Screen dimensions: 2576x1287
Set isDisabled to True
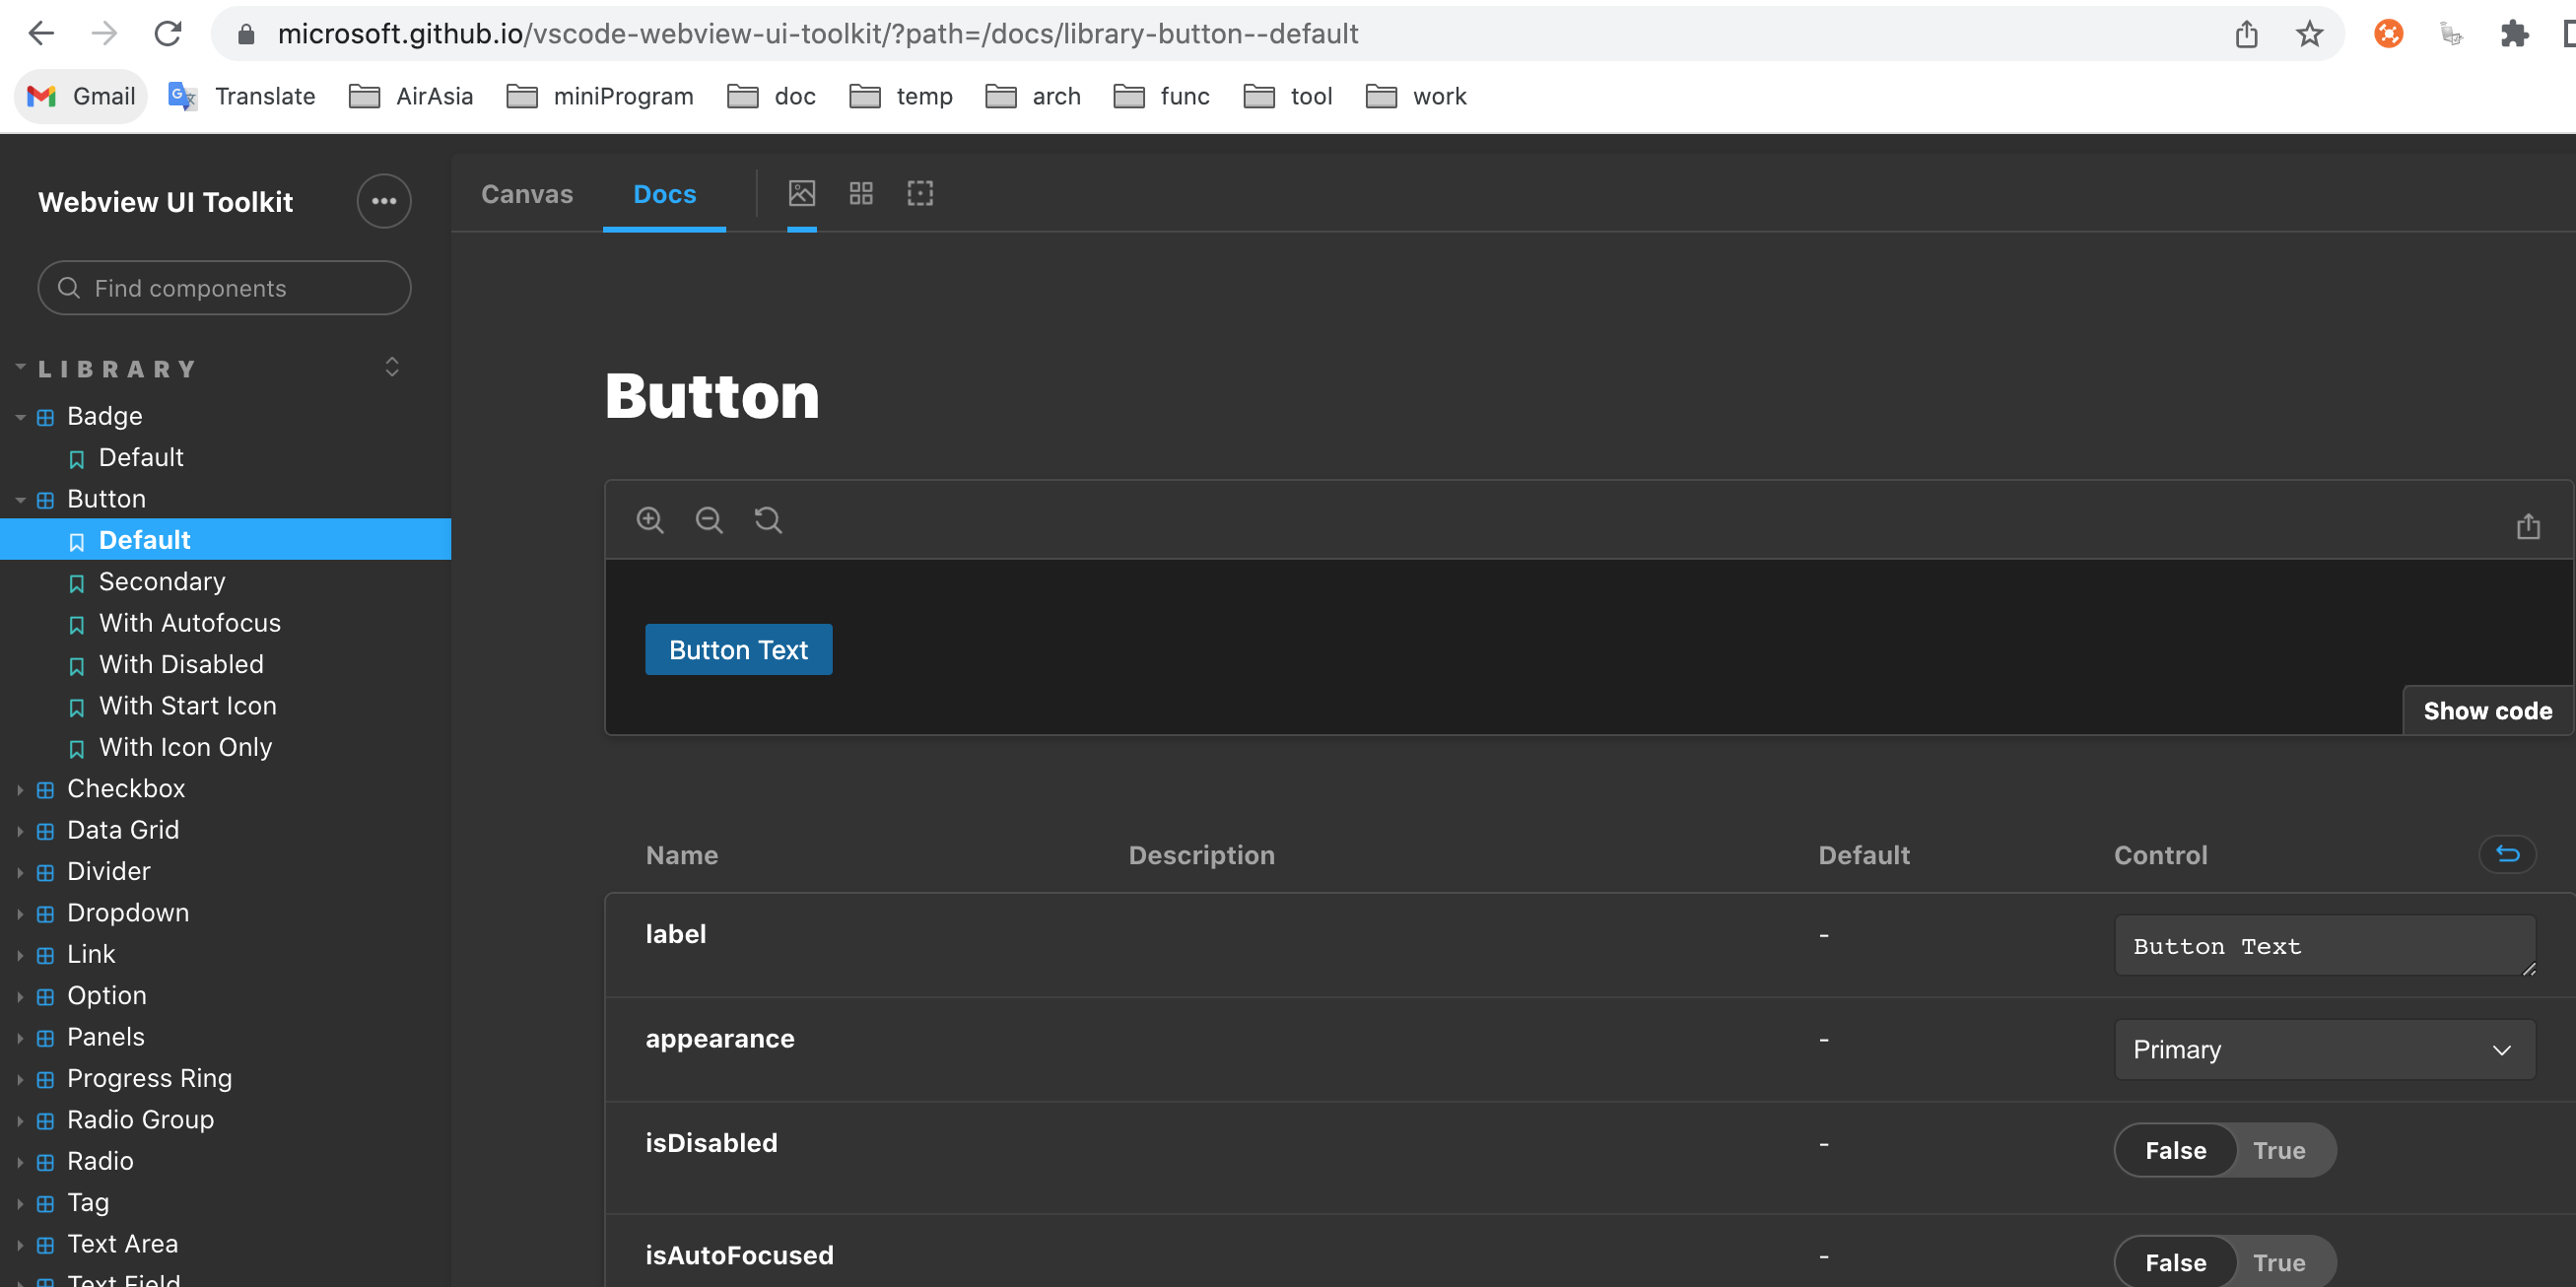coord(2279,1150)
